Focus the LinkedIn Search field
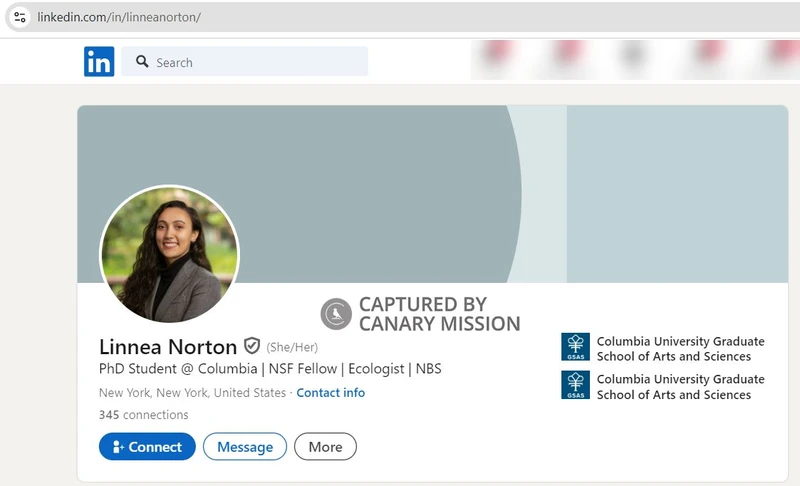800x486 pixels. [244, 62]
